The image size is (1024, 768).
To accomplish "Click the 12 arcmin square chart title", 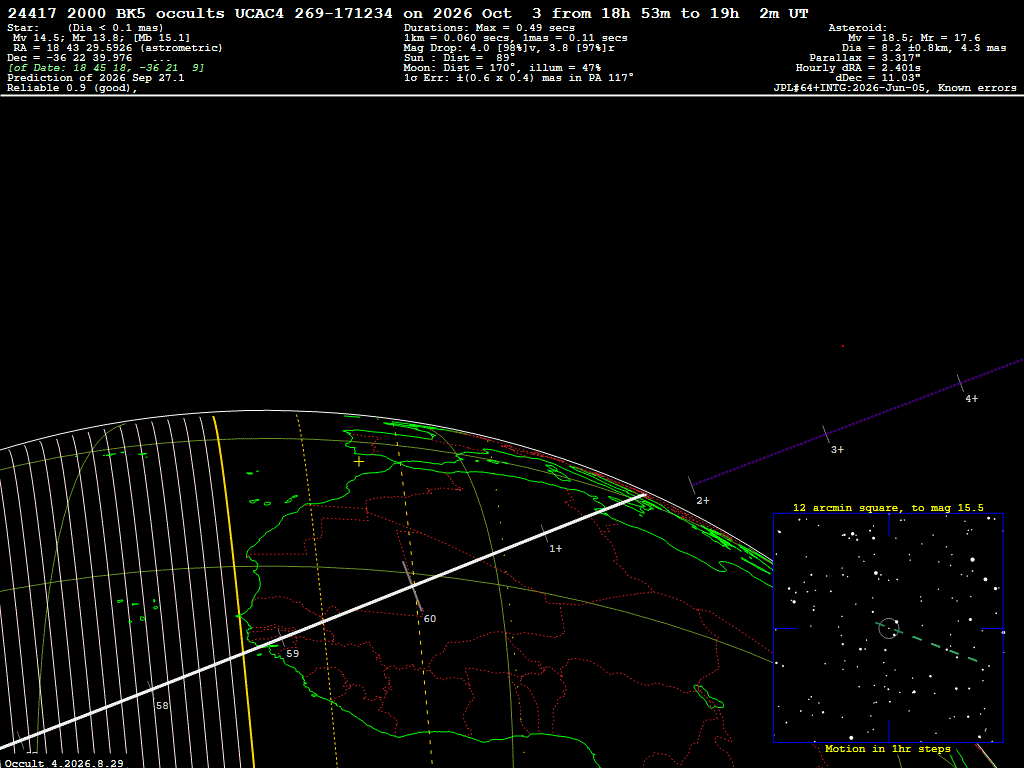I will [x=888, y=507].
